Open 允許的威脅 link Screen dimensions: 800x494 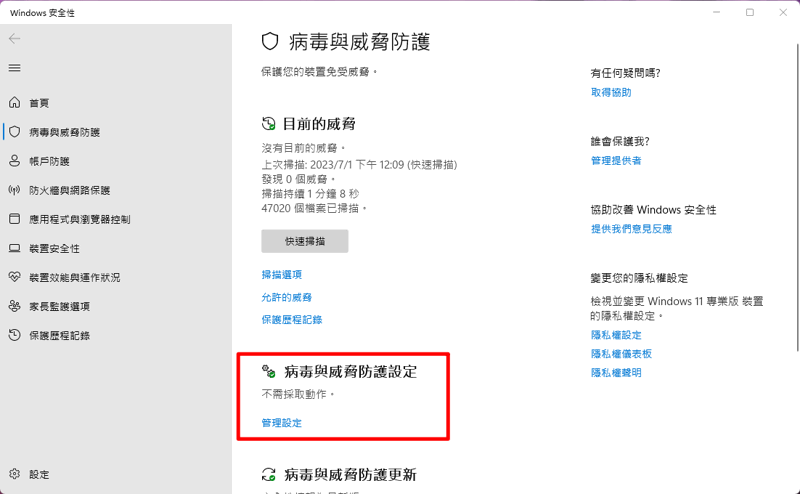286,297
